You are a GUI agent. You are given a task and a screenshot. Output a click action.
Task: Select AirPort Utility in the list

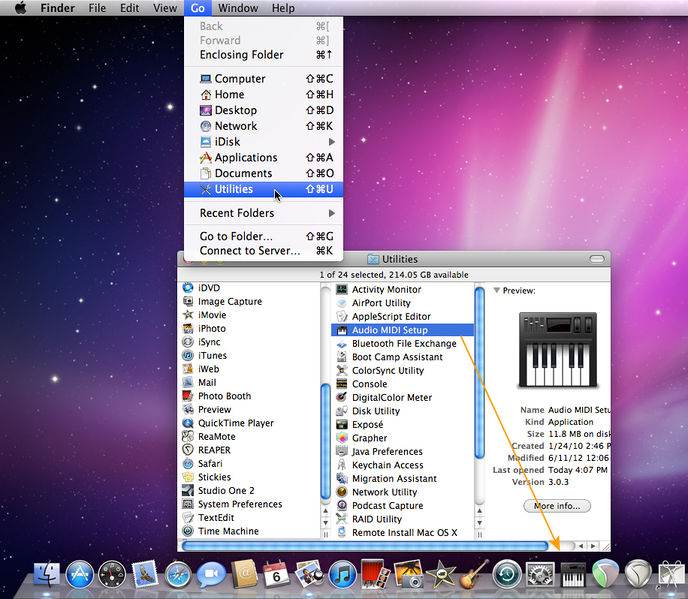click(402, 303)
